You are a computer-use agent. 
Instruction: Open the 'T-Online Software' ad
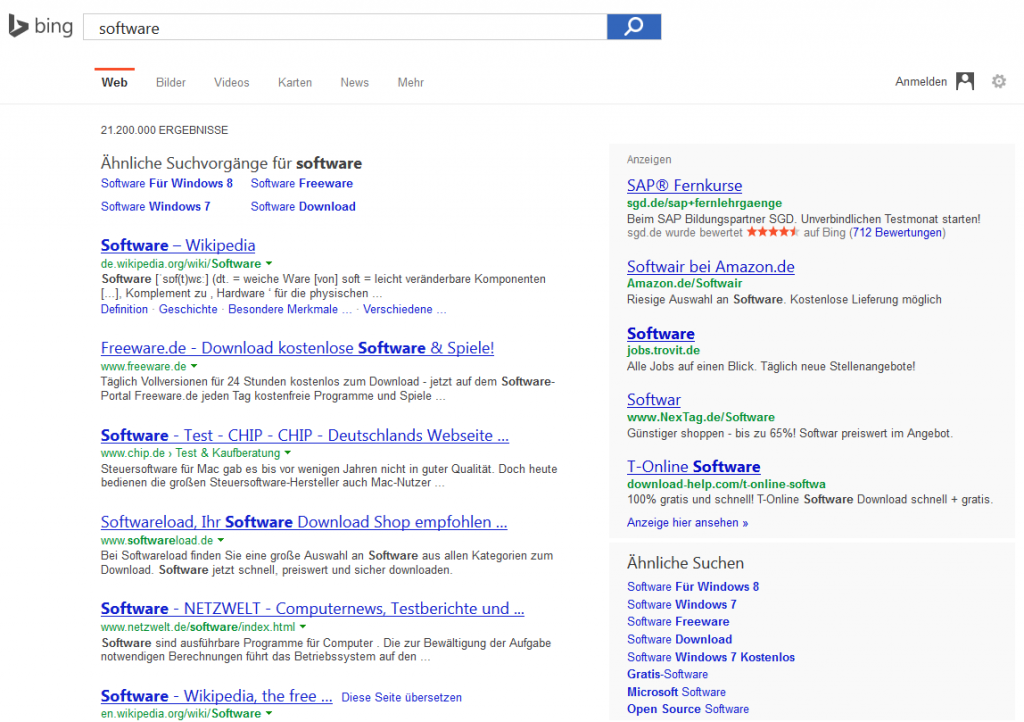(x=694, y=467)
